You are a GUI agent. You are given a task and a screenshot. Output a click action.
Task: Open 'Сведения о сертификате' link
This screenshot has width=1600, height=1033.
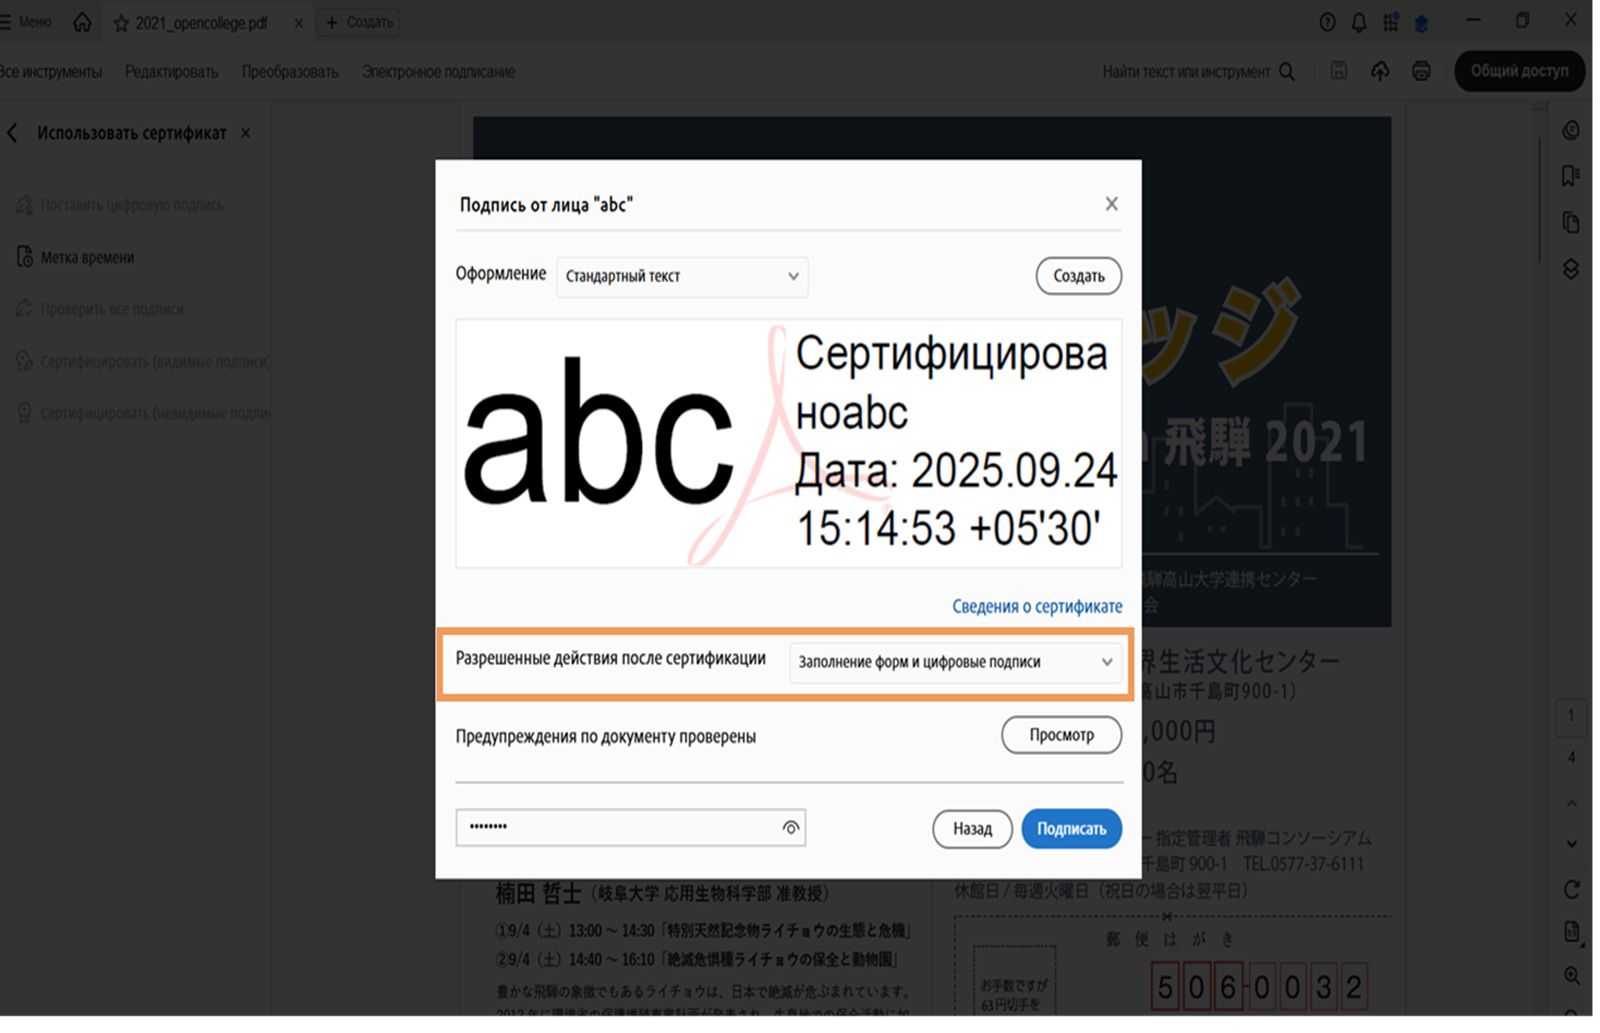tap(1036, 606)
